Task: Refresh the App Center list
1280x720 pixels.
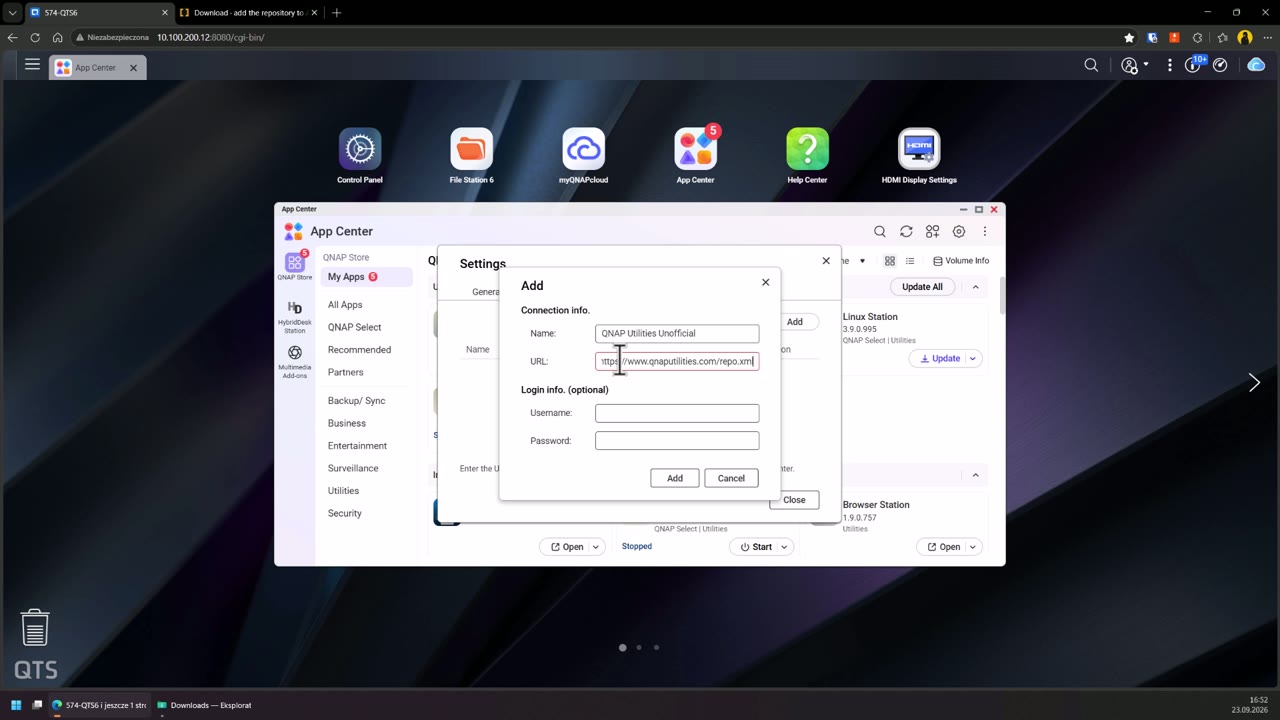Action: pyautogui.click(x=906, y=231)
